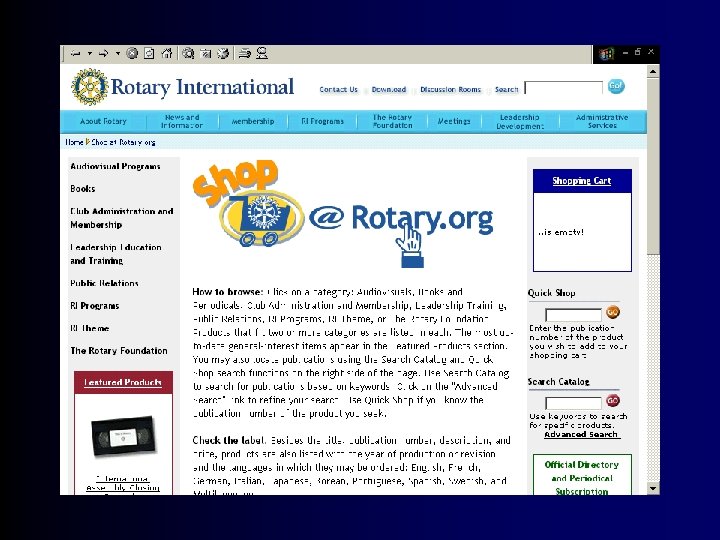Click the browser Forward arrow

click(104, 54)
